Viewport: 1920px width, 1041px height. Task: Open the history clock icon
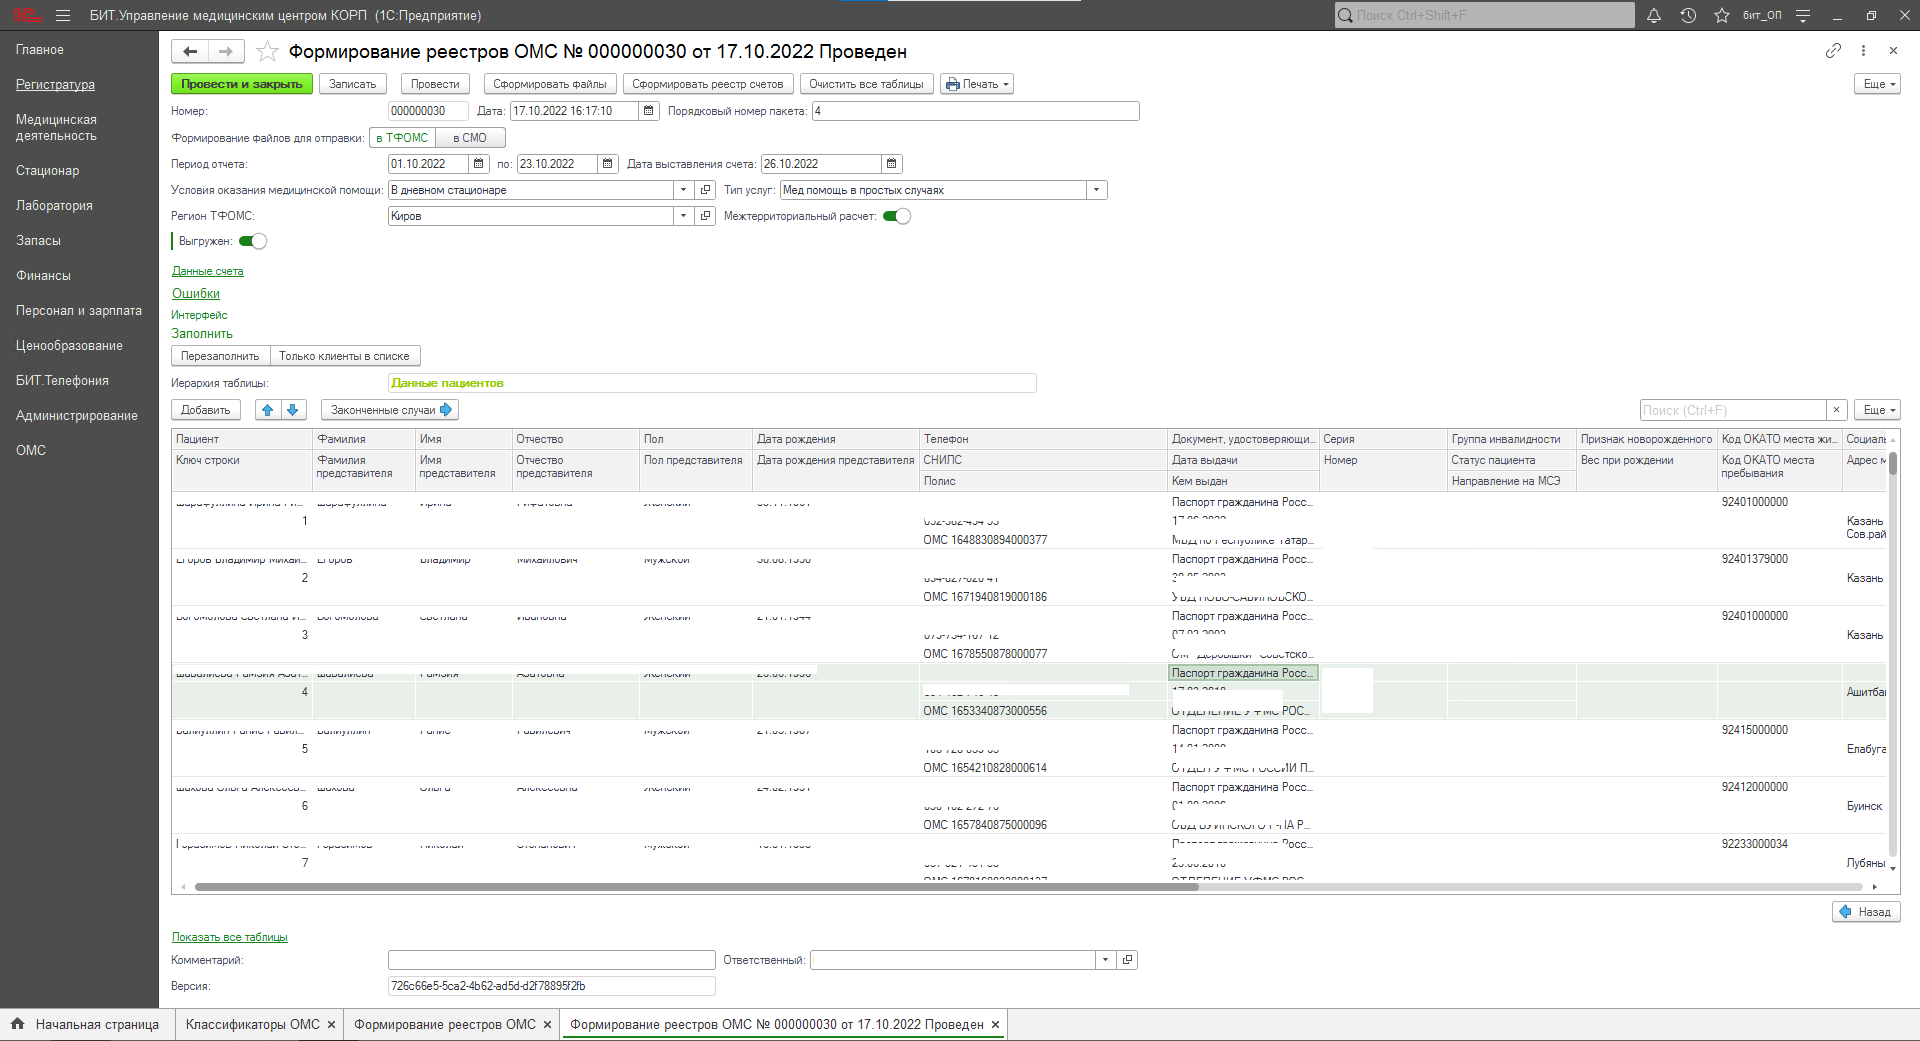[x=1688, y=15]
